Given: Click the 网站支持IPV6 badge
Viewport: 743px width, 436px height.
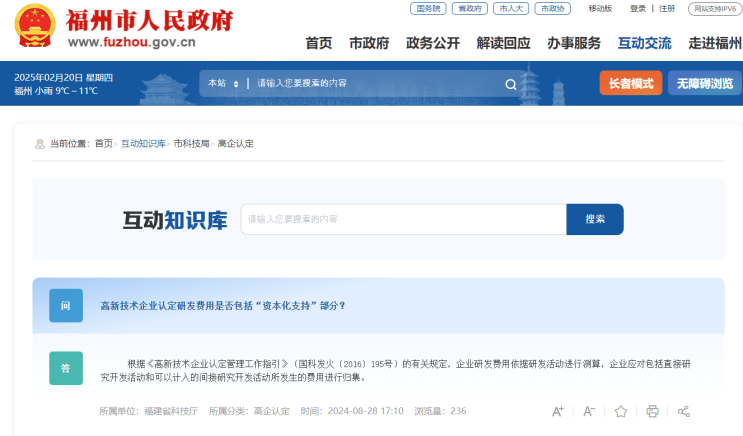Looking at the screenshot, I should [715, 9].
